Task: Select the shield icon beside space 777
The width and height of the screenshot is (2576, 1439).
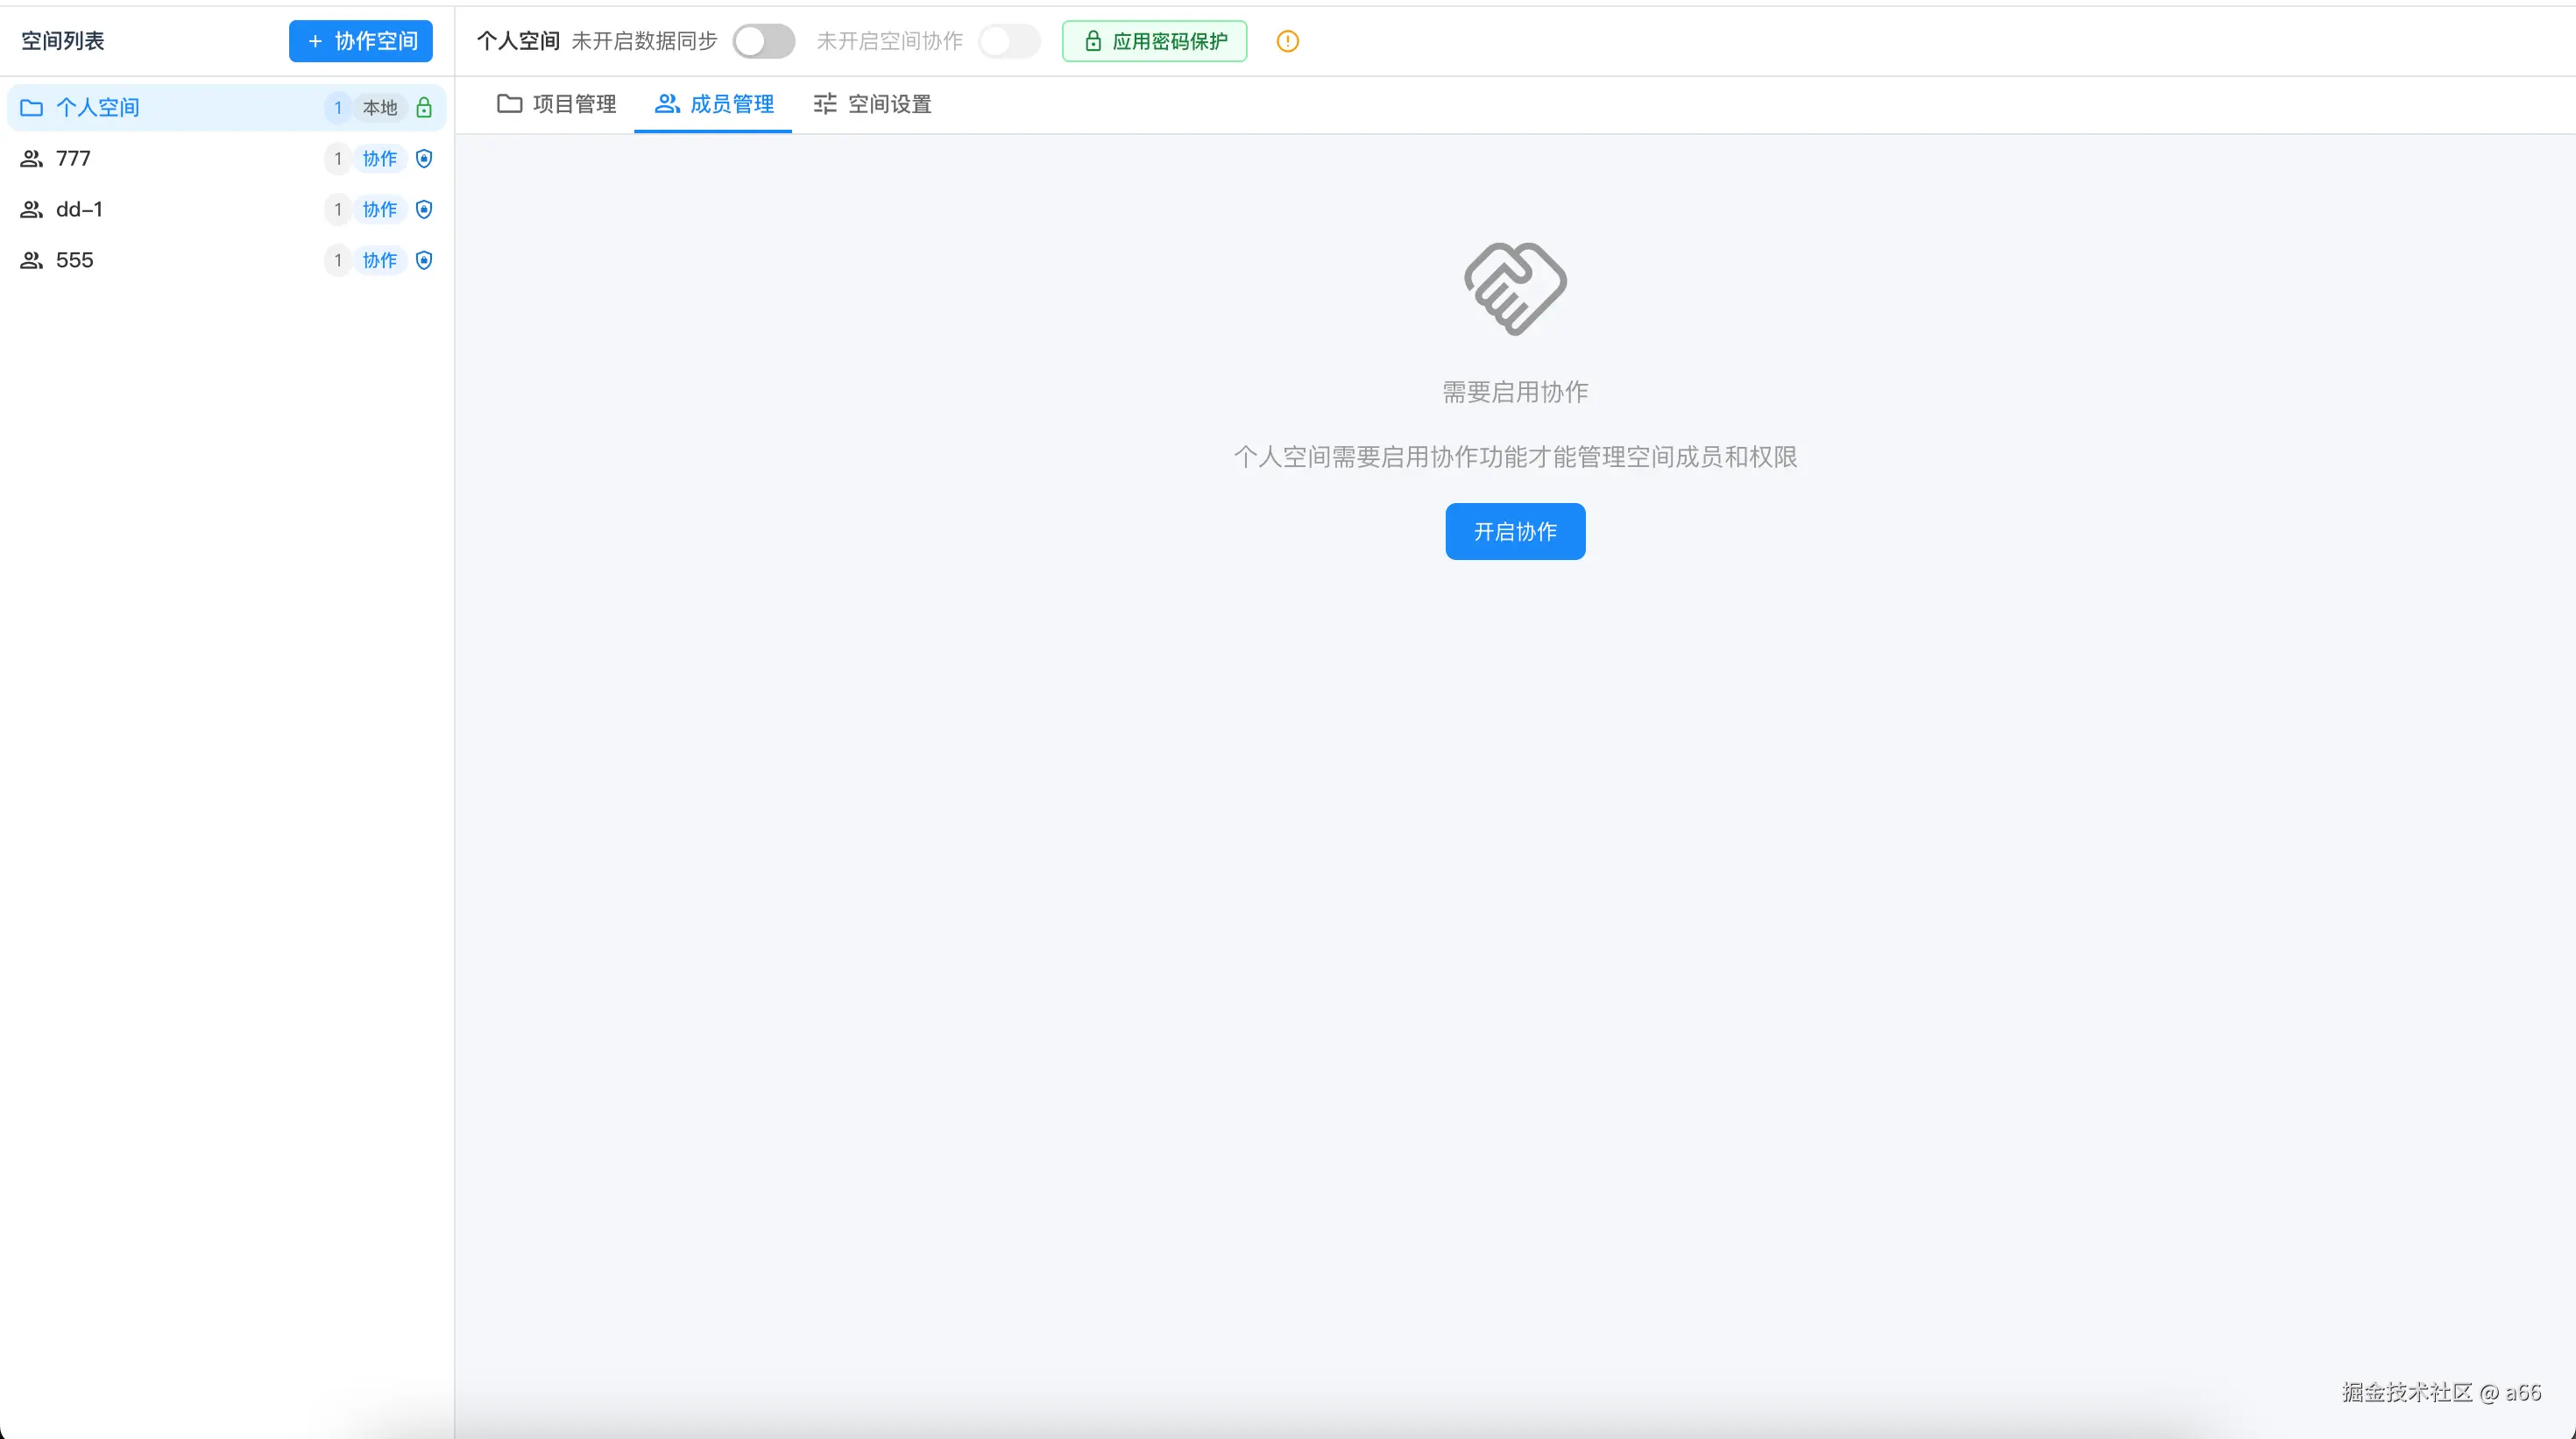Action: click(424, 158)
